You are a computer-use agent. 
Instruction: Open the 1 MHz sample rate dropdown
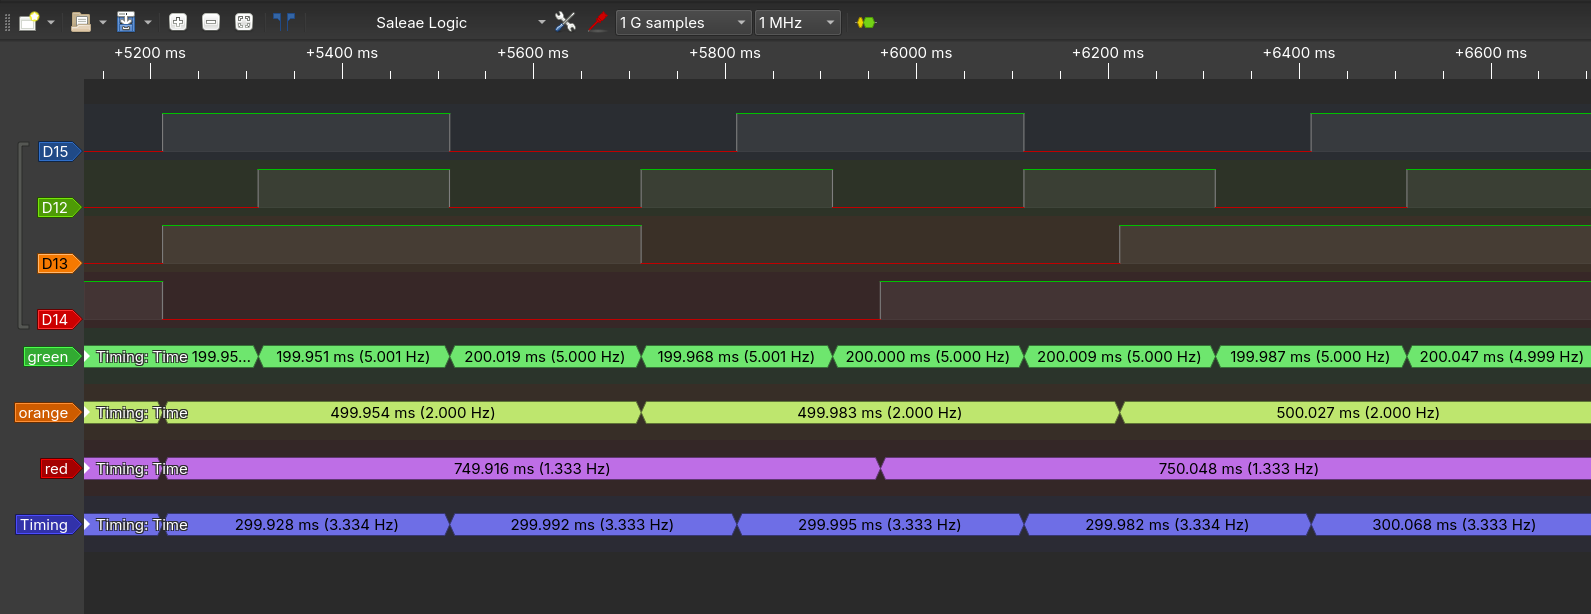pyautogui.click(x=797, y=22)
